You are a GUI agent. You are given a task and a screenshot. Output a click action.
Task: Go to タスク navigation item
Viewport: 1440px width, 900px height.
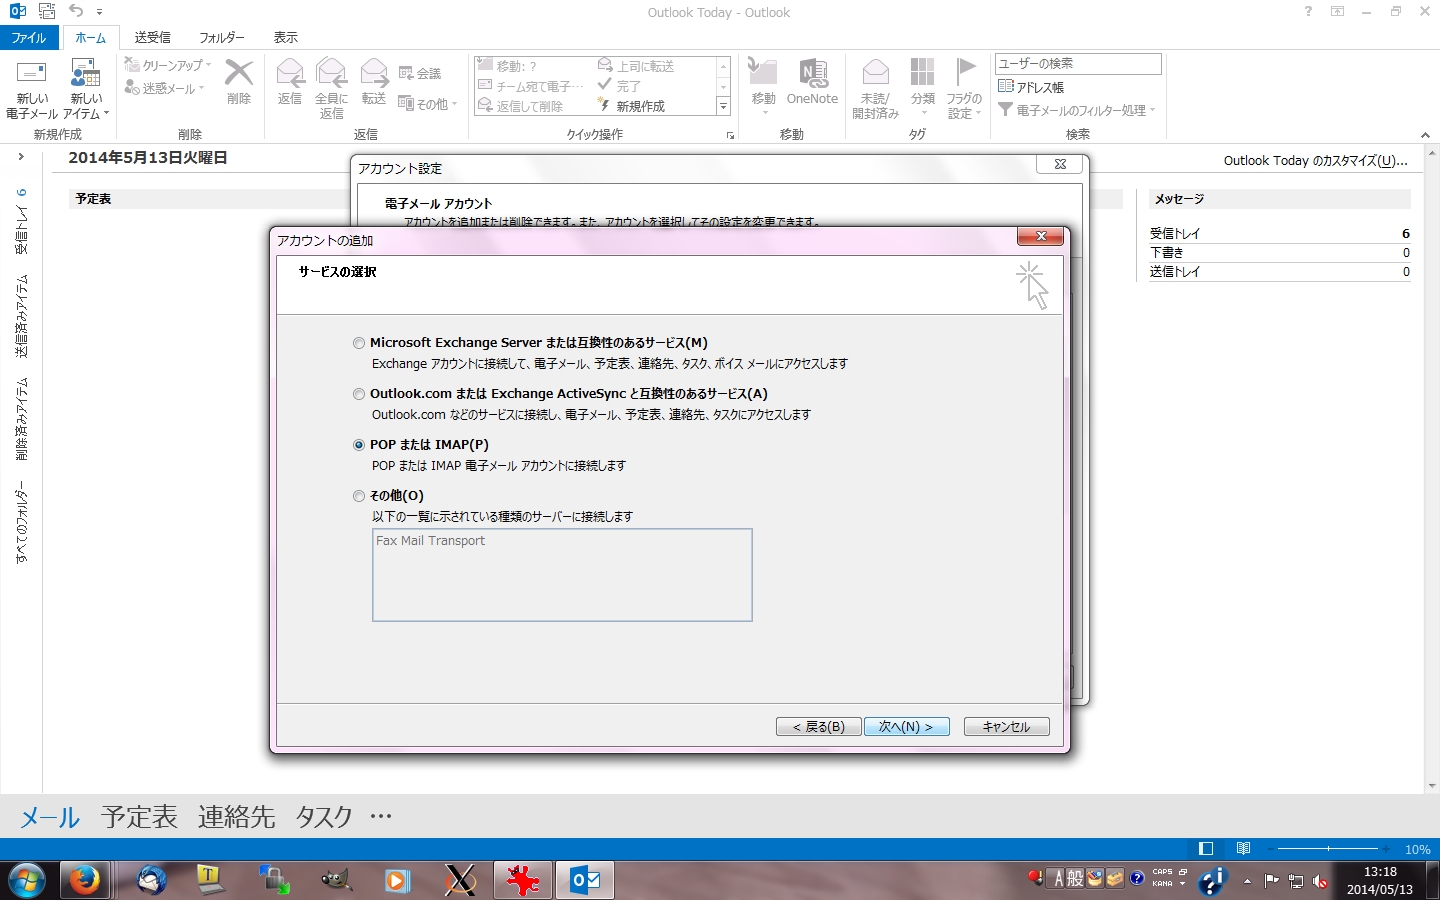pos(324,817)
